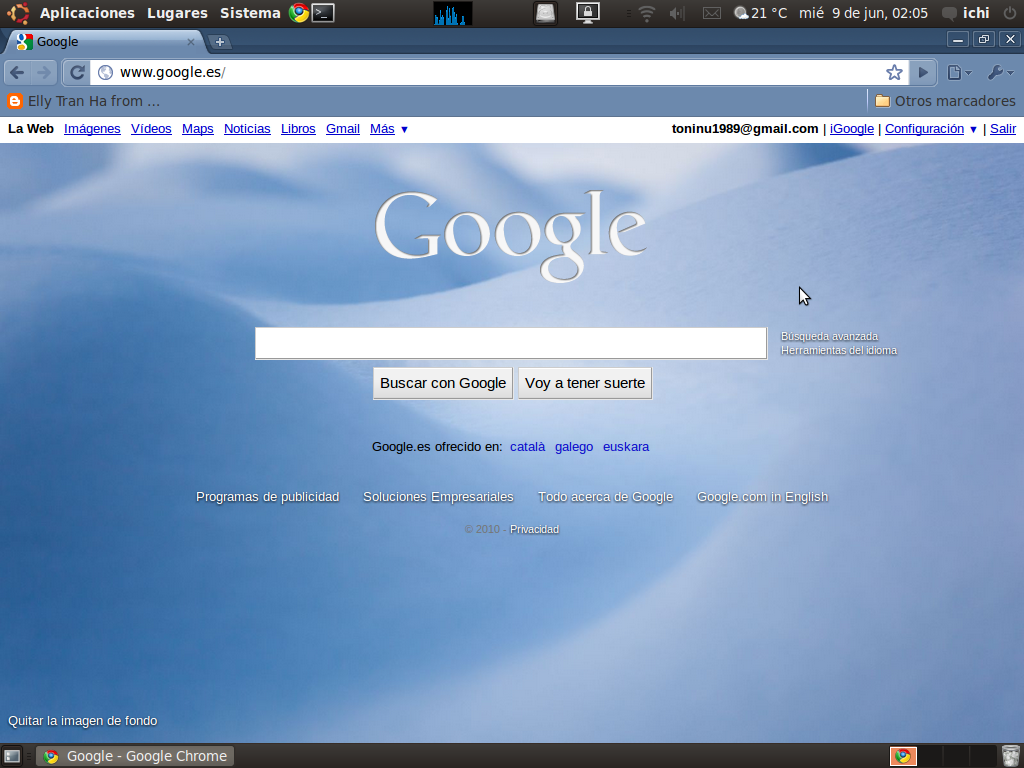Open the wrench settings menu dropdown
The image size is (1024, 768).
(1000, 72)
